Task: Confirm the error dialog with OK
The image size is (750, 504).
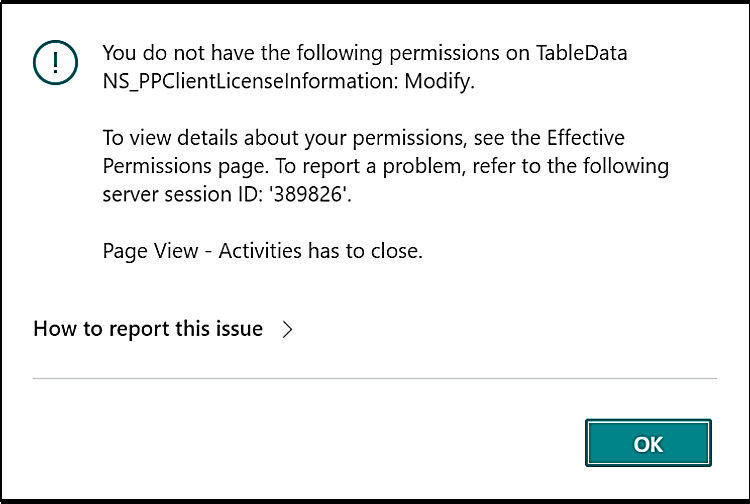Action: 648,443
